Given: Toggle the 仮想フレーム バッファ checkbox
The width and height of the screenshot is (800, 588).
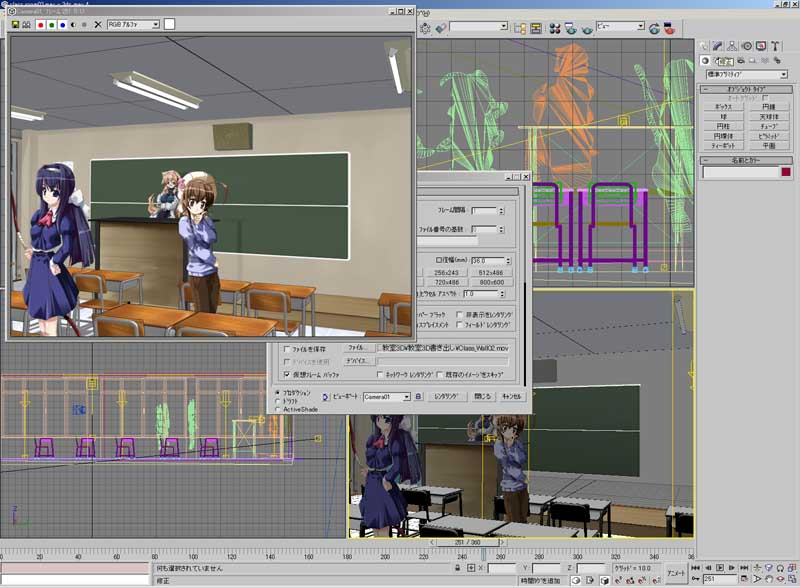Looking at the screenshot, I should tap(287, 375).
